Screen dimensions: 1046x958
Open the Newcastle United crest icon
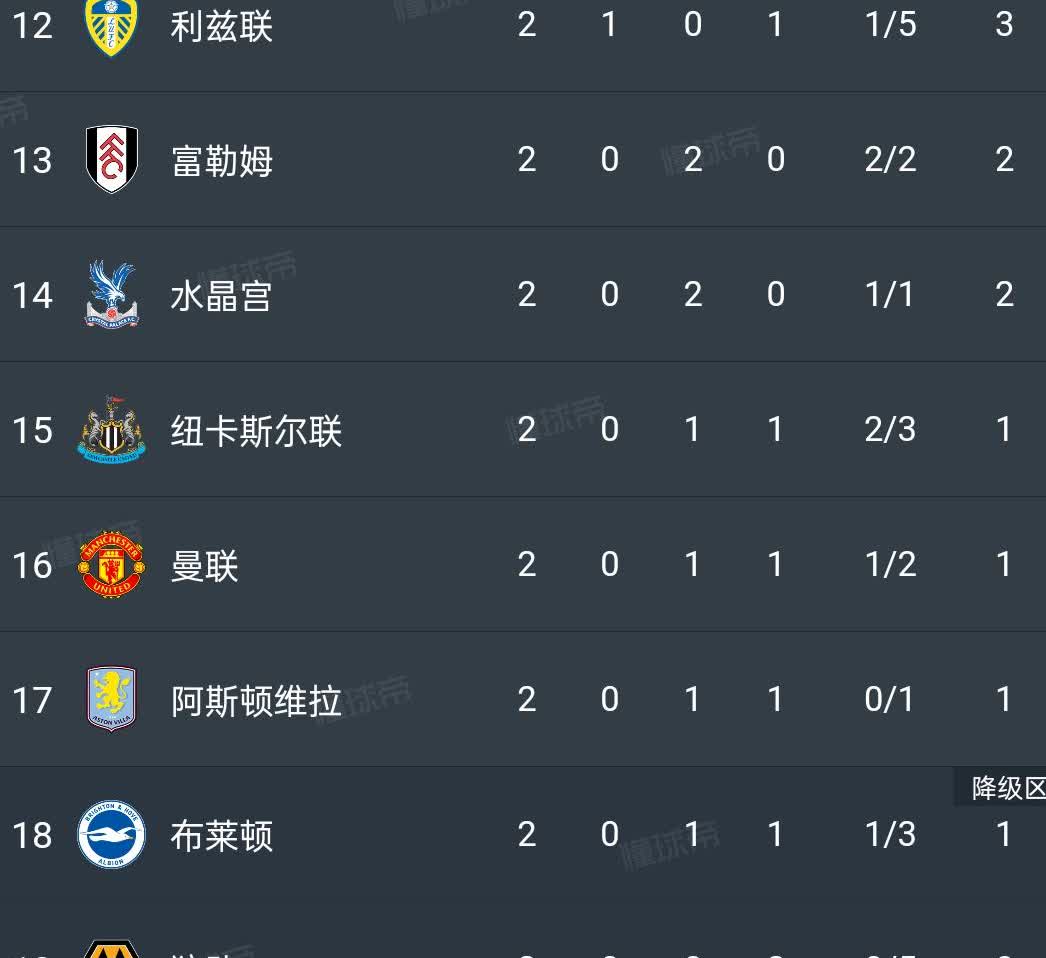click(111, 430)
